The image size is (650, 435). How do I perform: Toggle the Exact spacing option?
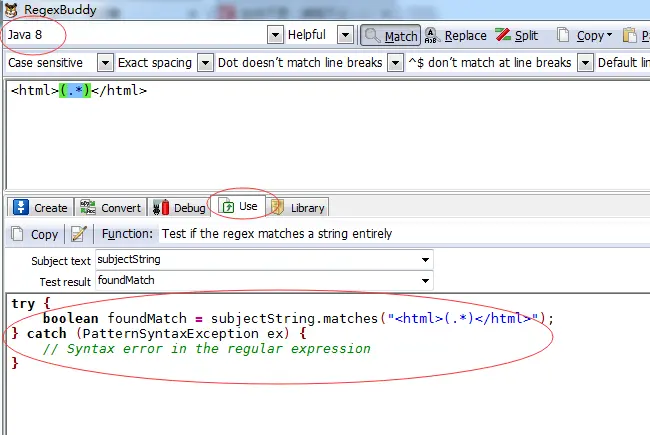pos(155,63)
